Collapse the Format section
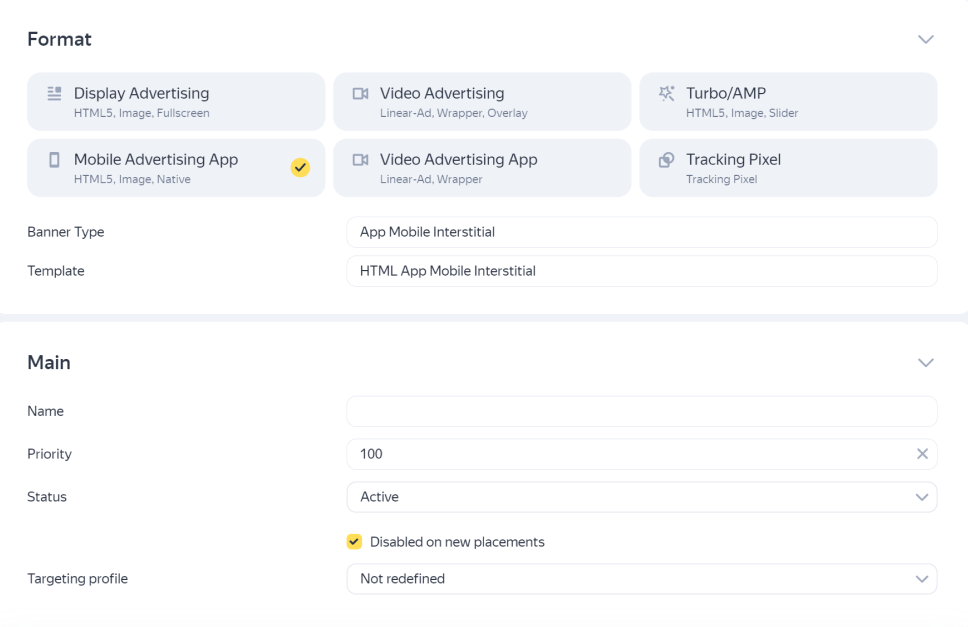 925,40
